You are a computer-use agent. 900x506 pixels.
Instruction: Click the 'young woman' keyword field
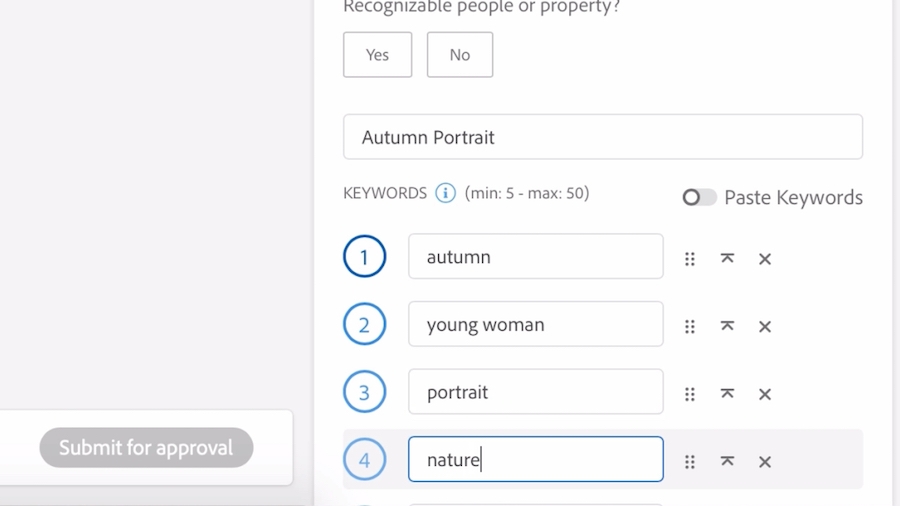pyautogui.click(x=535, y=325)
